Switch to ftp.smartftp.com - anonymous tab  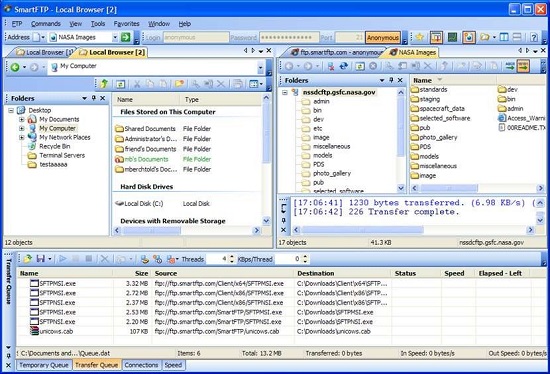point(337,52)
